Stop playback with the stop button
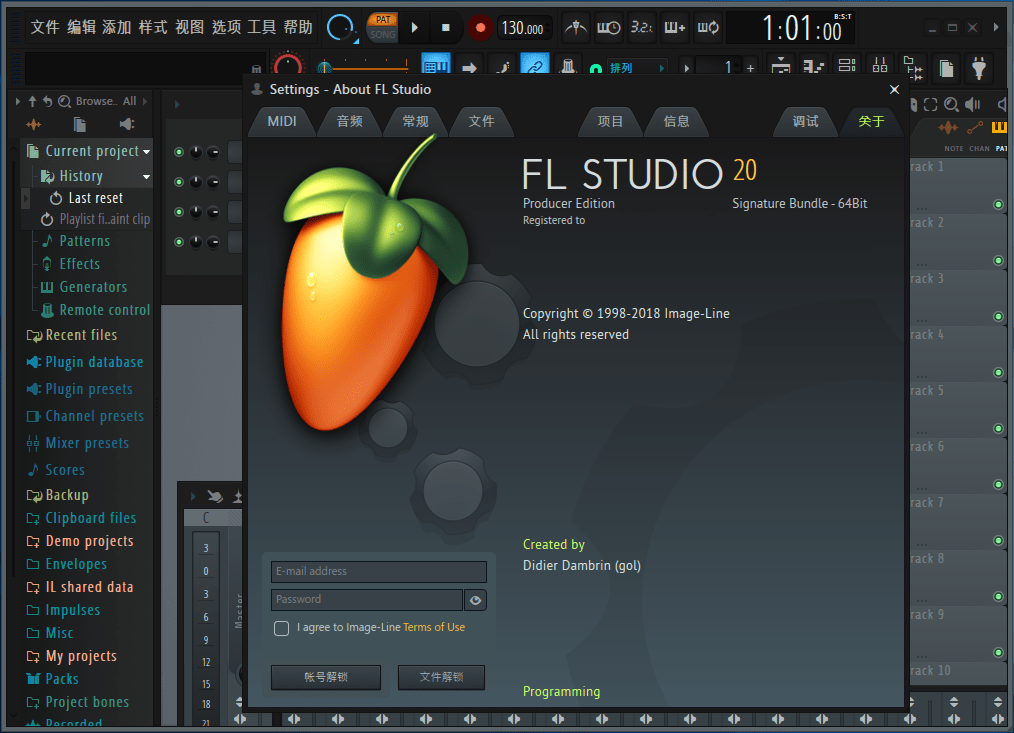Viewport: 1014px width, 733px height. pyautogui.click(x=445, y=28)
